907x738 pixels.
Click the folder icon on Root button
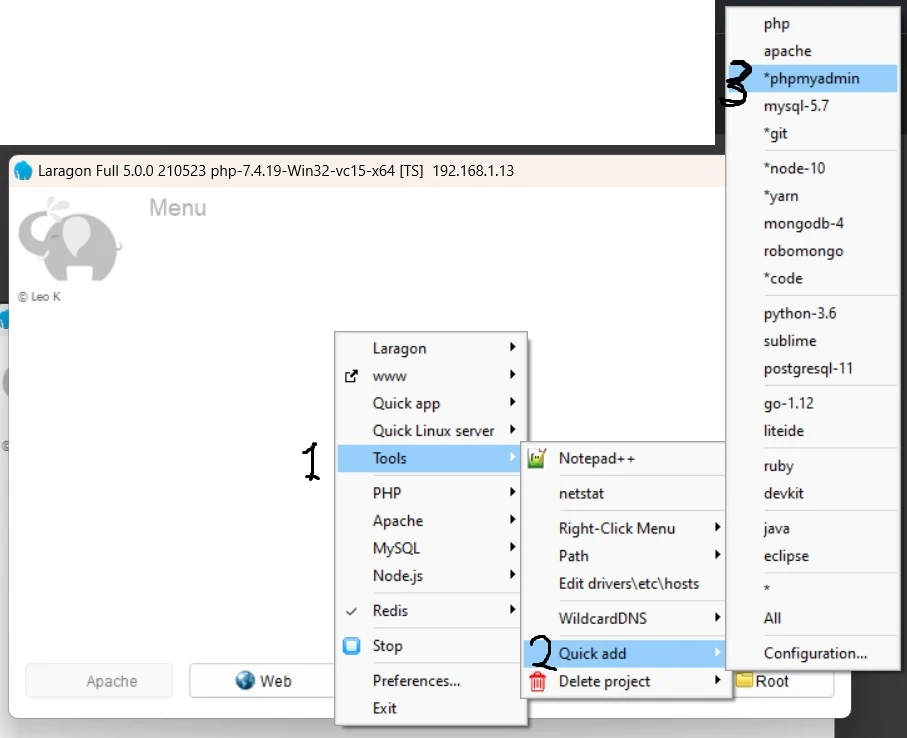coord(744,680)
